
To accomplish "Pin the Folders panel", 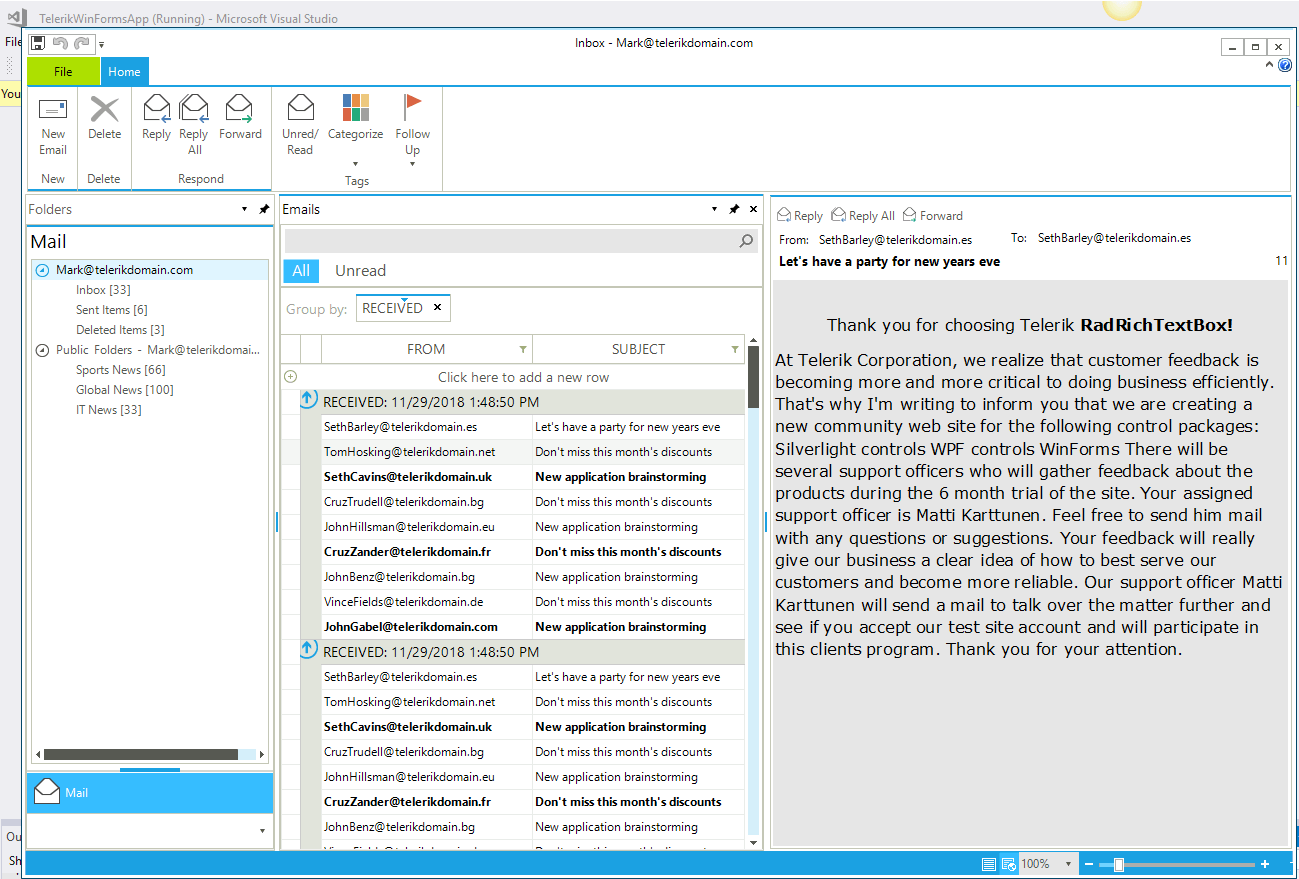I will pos(264,209).
